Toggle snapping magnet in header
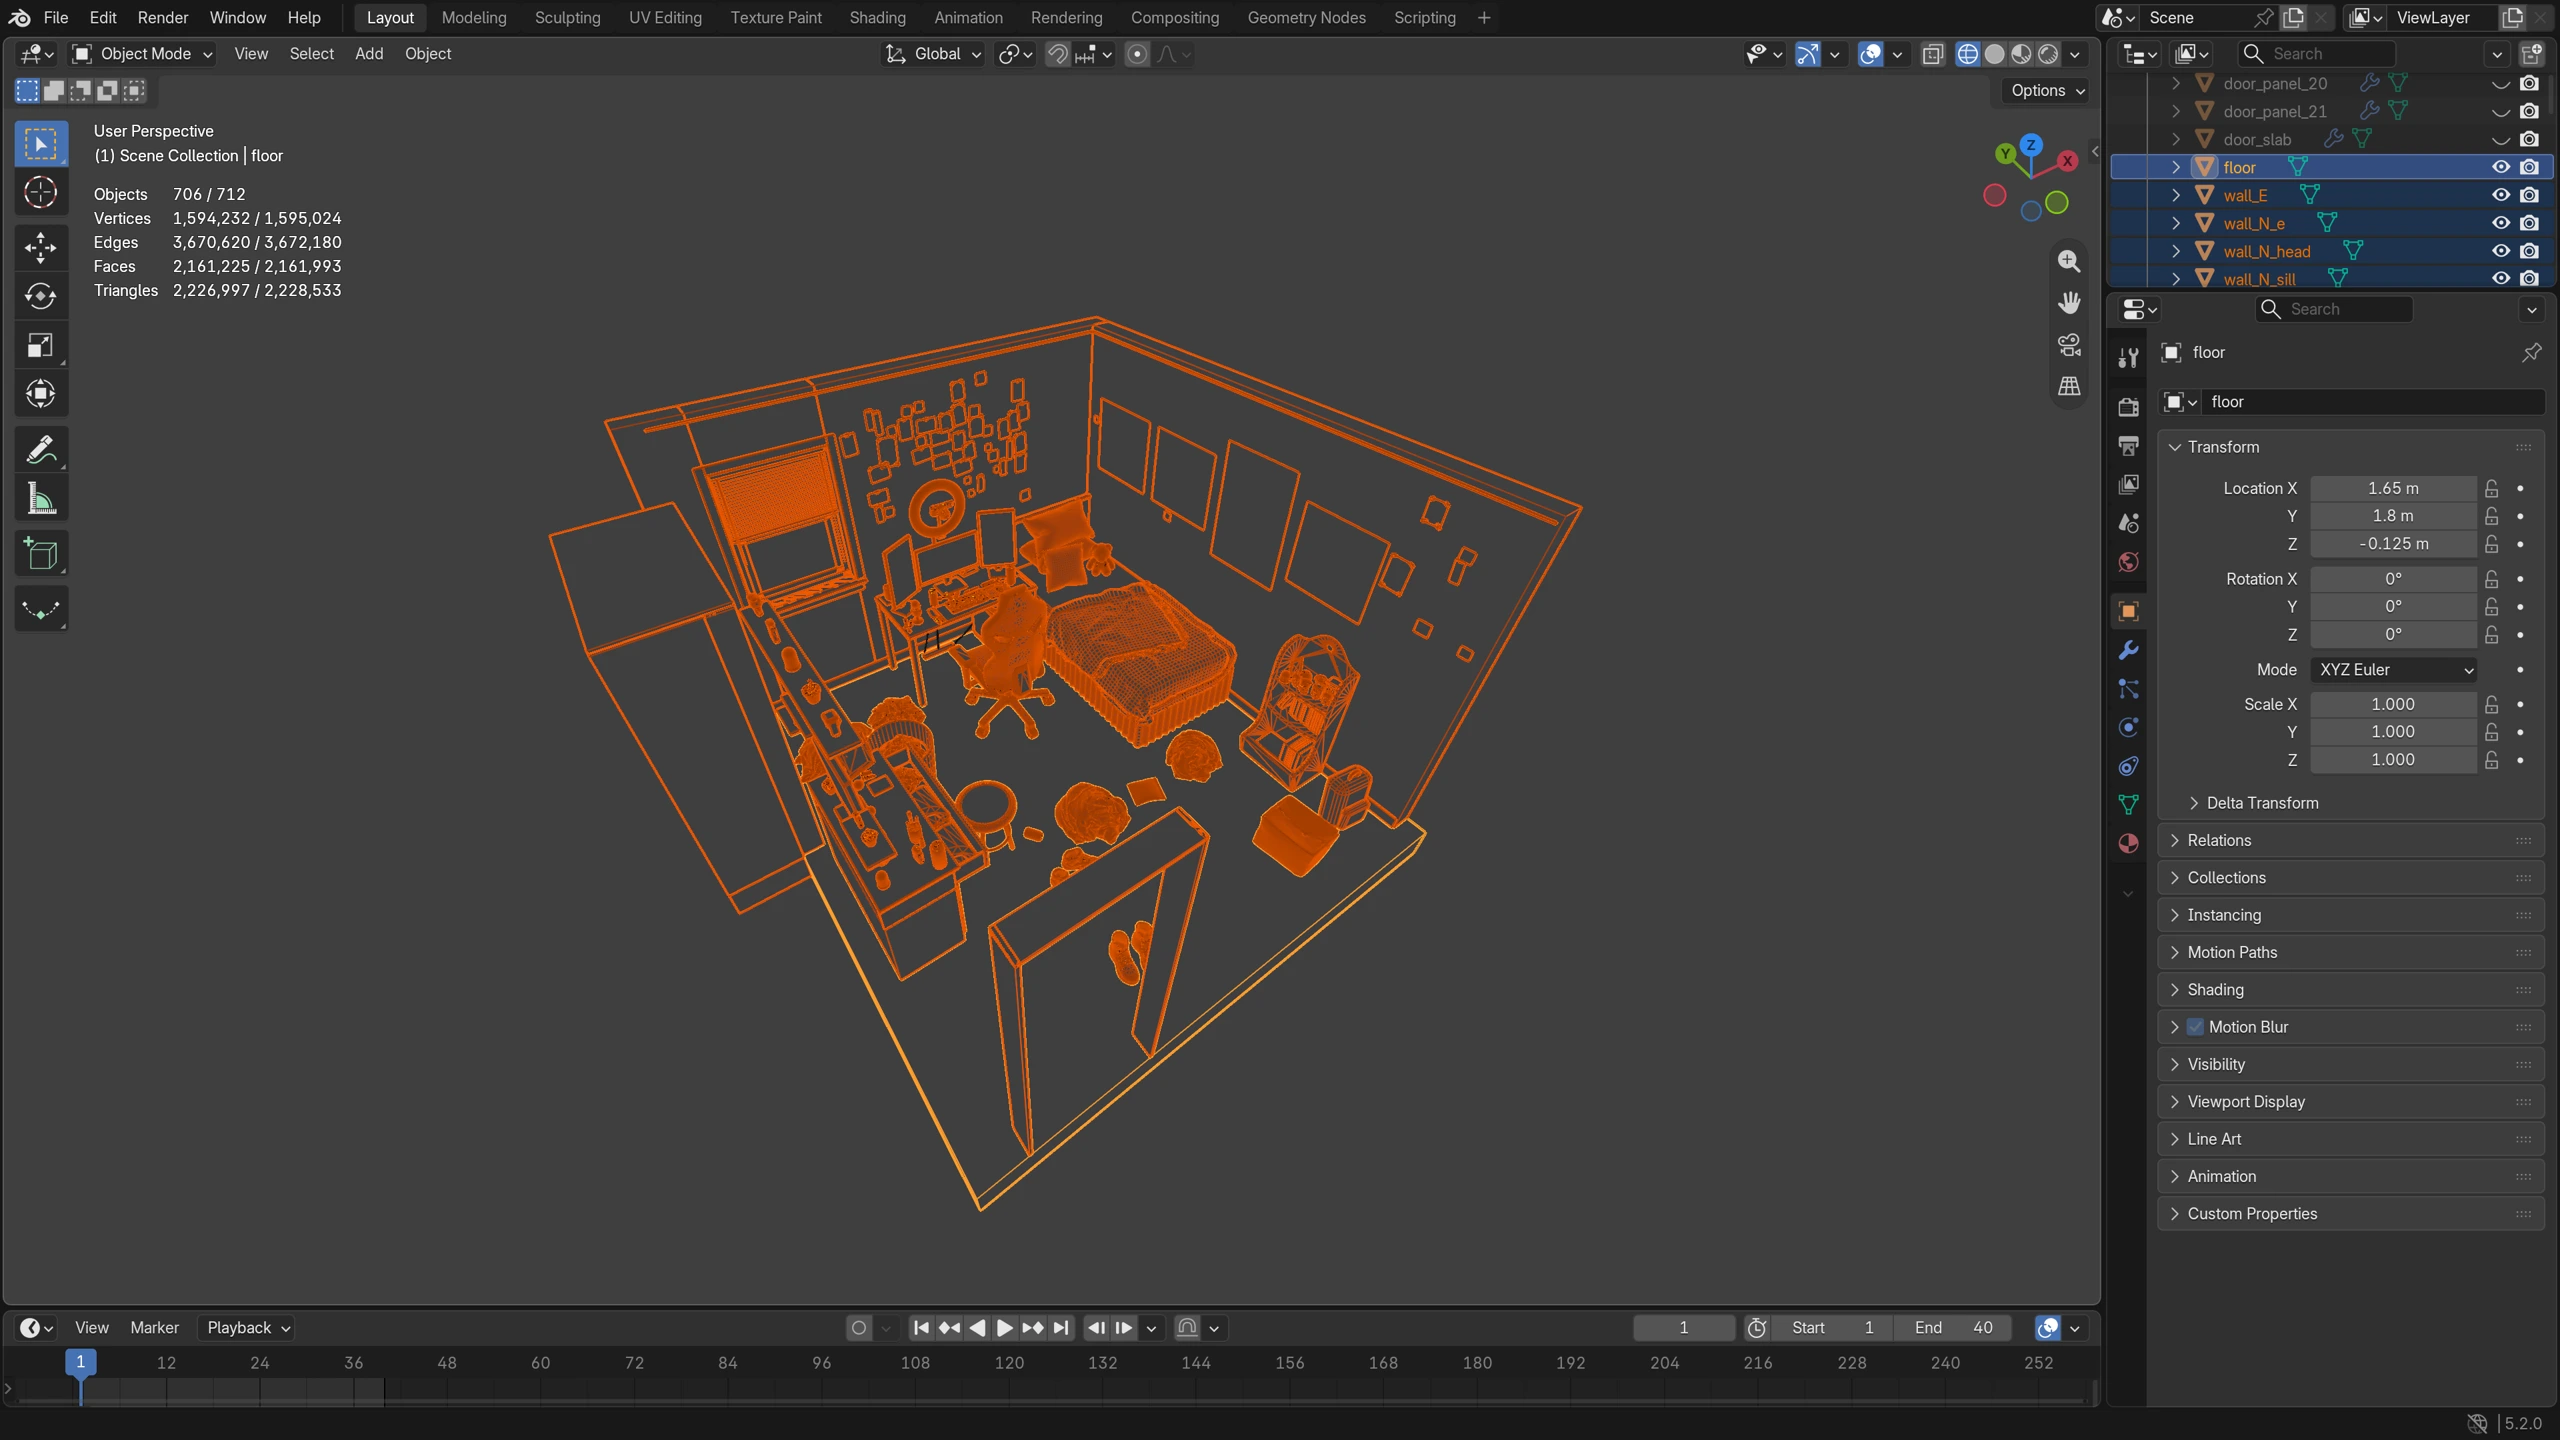This screenshot has height=1440, width=2560. (x=1057, y=54)
